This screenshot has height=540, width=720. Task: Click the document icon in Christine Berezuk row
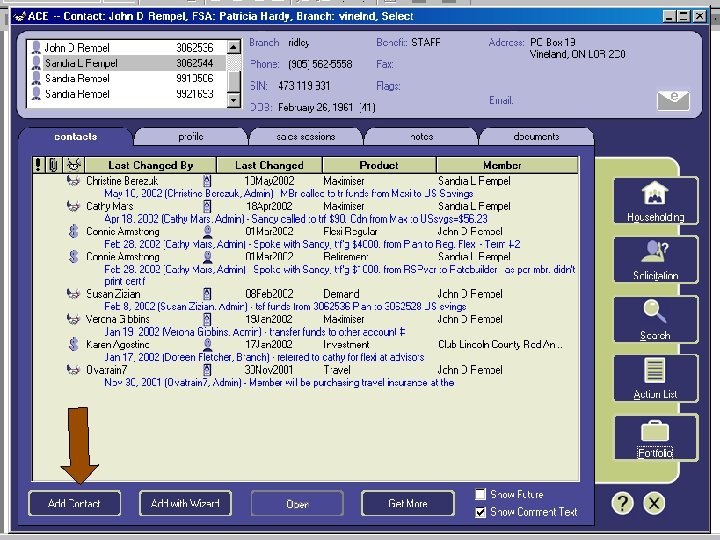coord(207,180)
